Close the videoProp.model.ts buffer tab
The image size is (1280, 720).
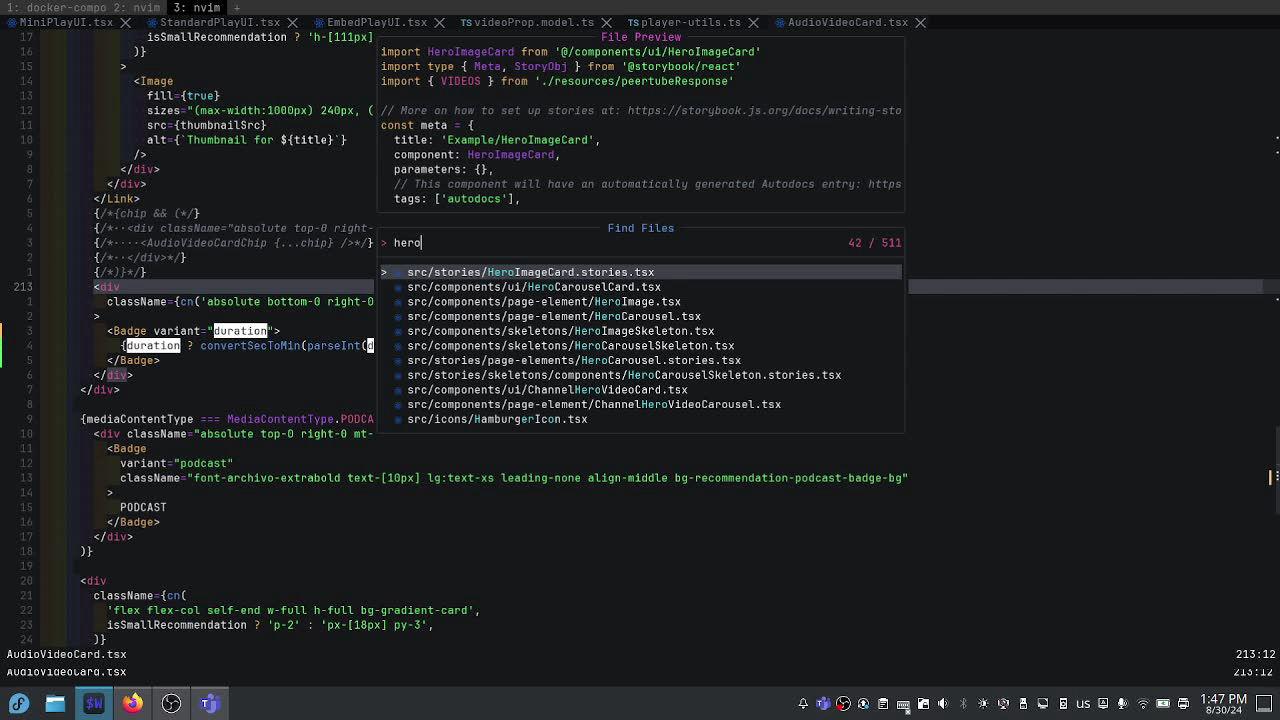(607, 22)
